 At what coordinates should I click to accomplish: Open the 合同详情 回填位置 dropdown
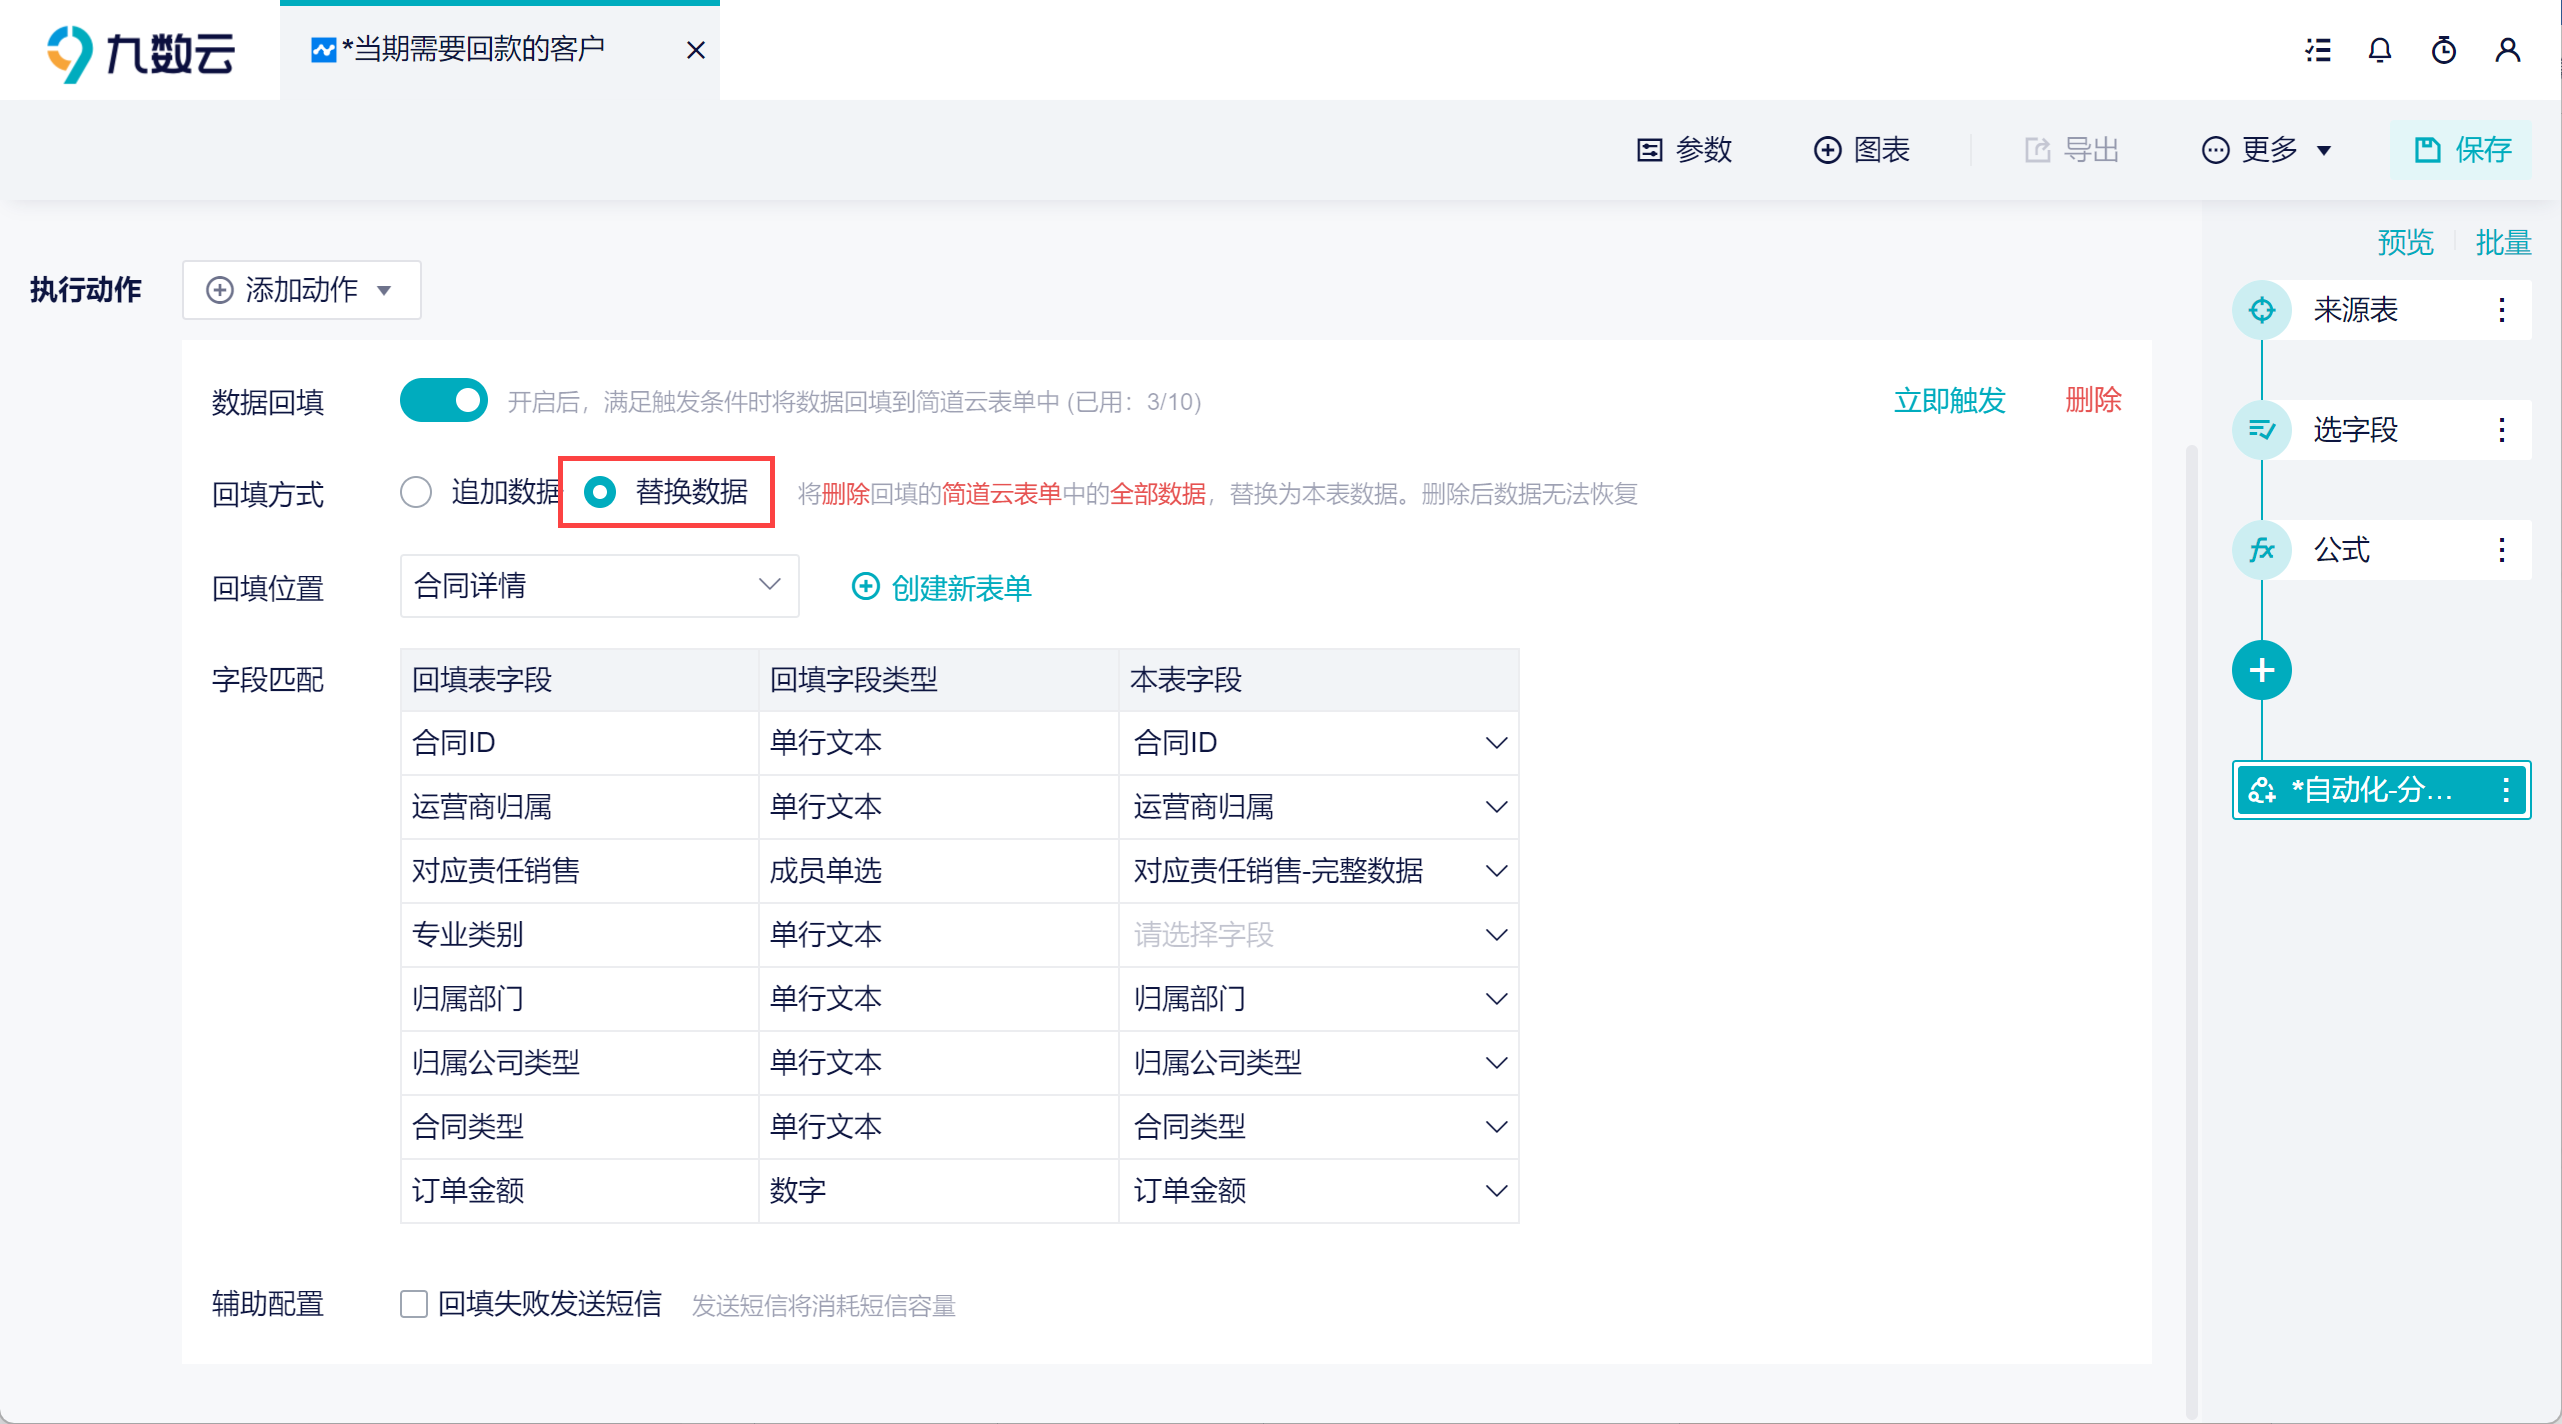[598, 586]
